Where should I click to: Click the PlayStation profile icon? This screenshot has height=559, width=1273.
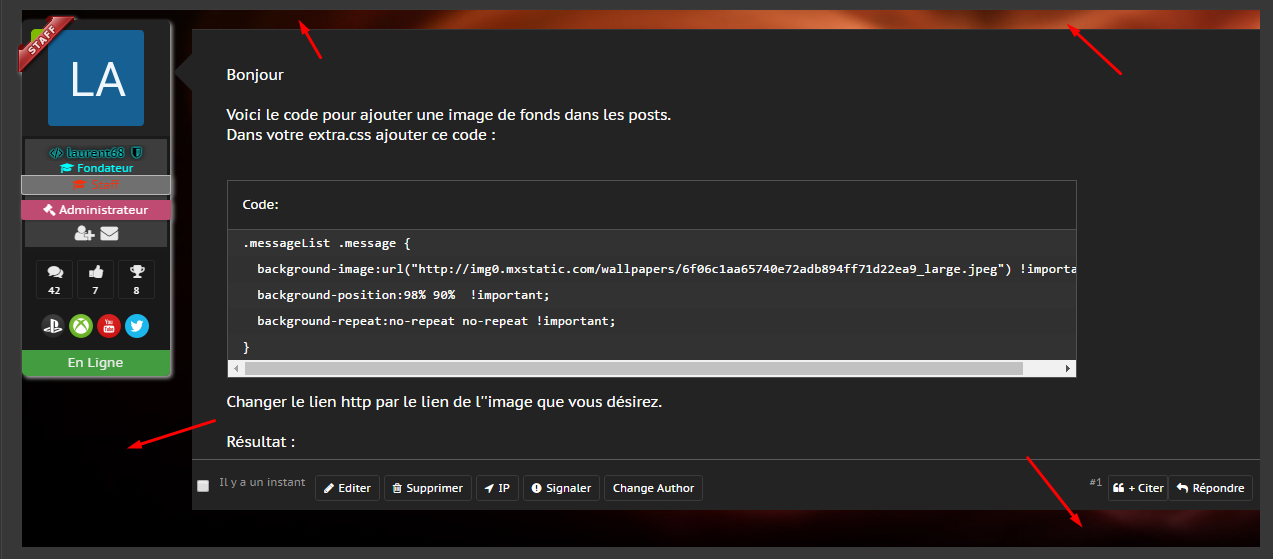click(x=53, y=326)
